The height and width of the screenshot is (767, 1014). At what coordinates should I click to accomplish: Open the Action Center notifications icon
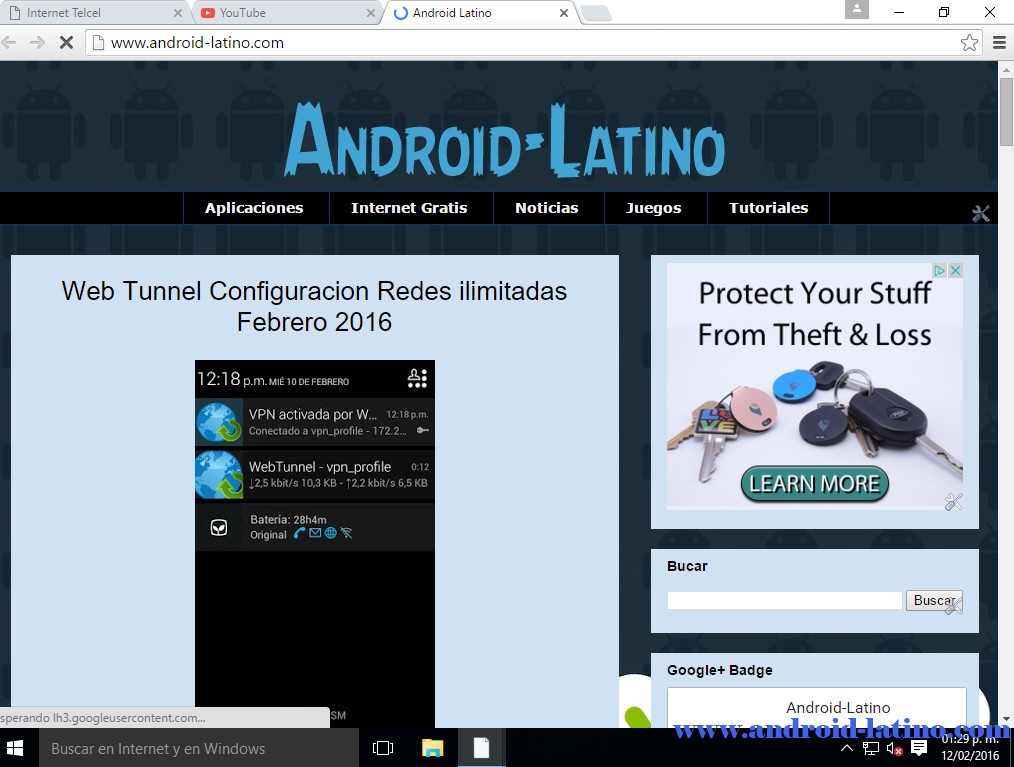(x=918, y=748)
